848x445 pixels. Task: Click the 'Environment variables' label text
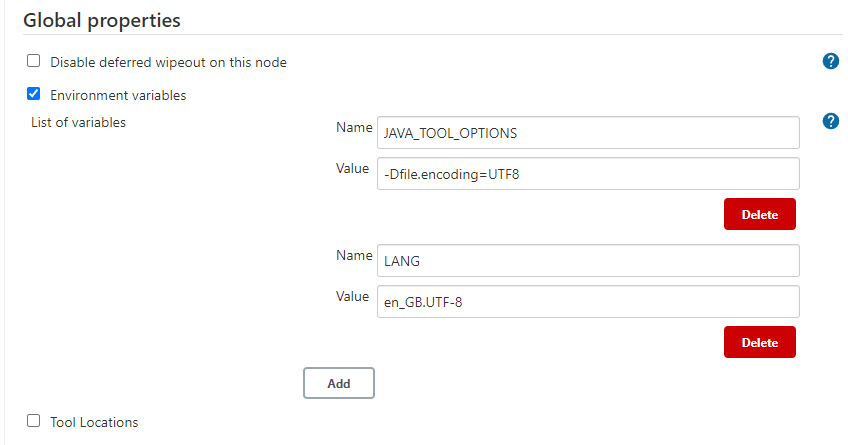click(x=118, y=96)
